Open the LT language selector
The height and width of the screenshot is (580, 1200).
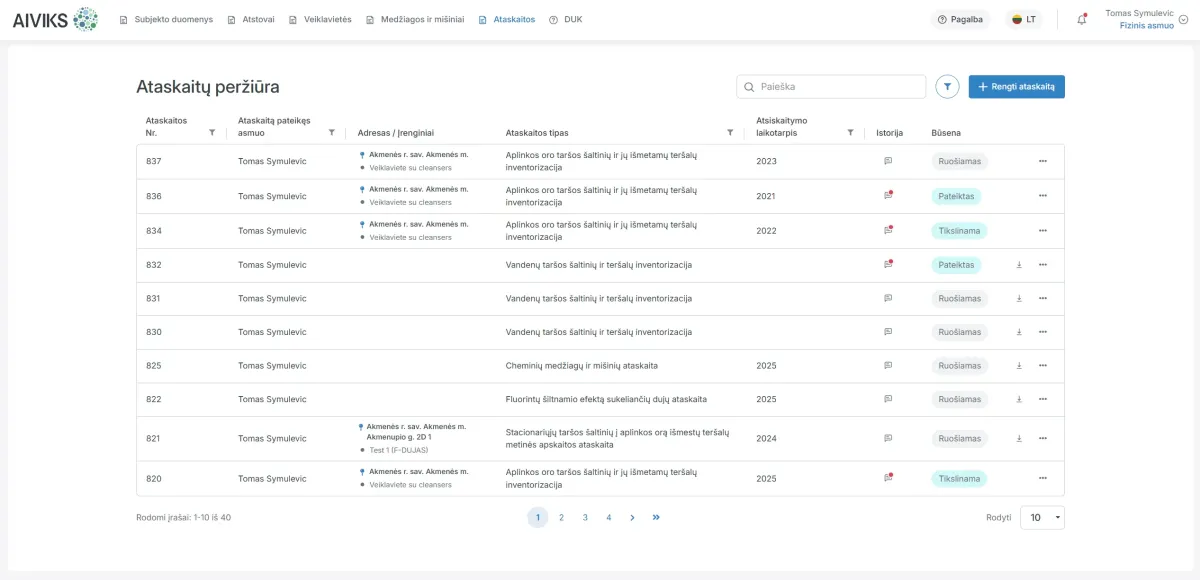pyautogui.click(x=1023, y=19)
